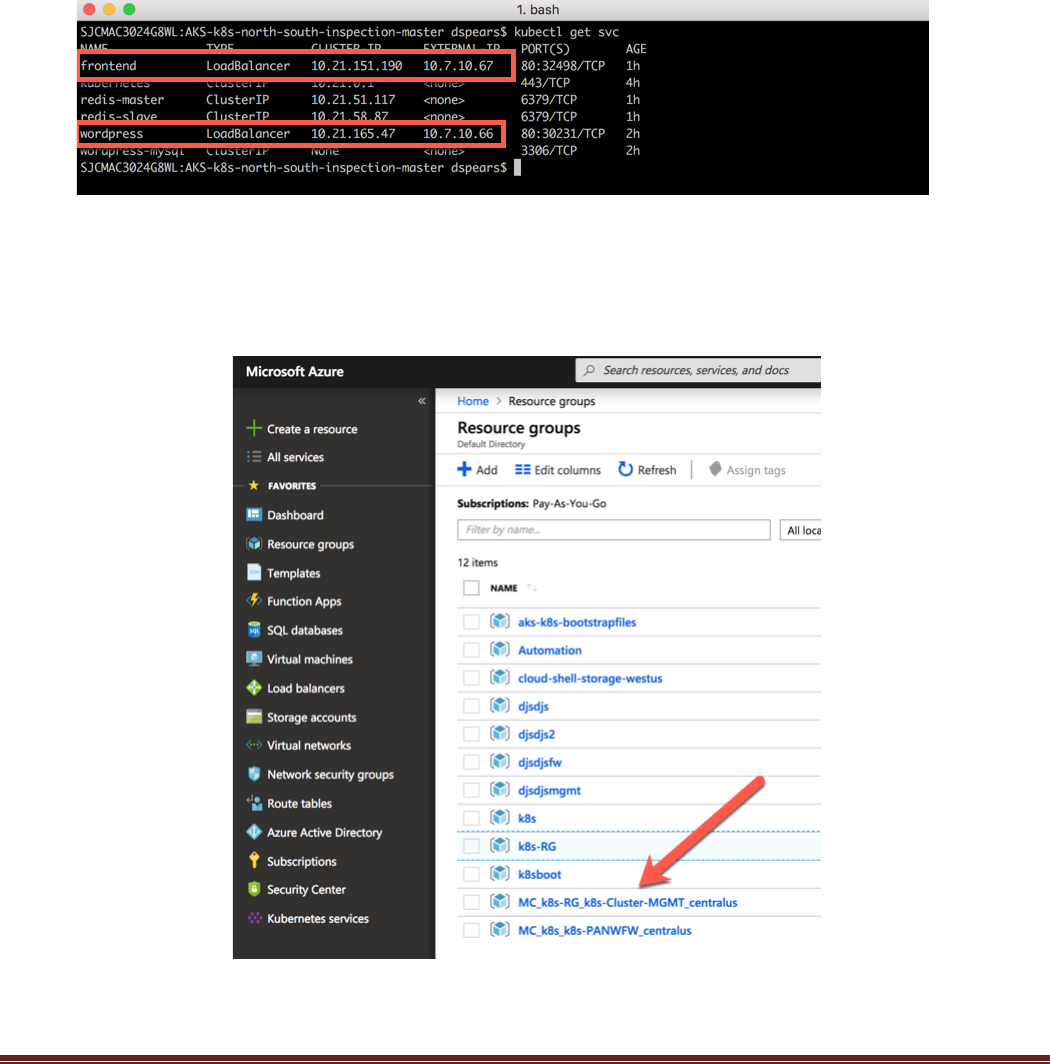Image resolution: width=1050 pixels, height=1064 pixels.
Task: Click the Assign tags tag icon
Action: [x=715, y=469]
